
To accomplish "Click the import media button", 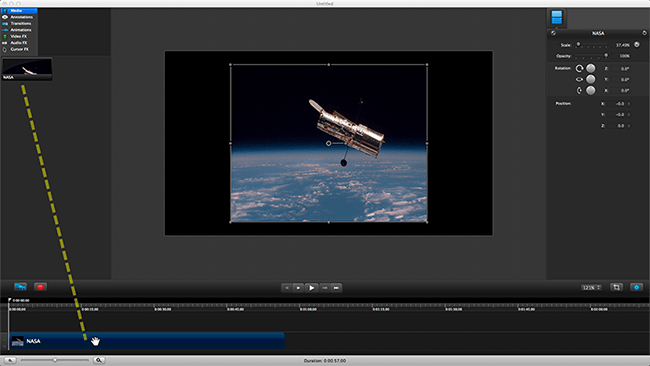I will tap(20, 287).
